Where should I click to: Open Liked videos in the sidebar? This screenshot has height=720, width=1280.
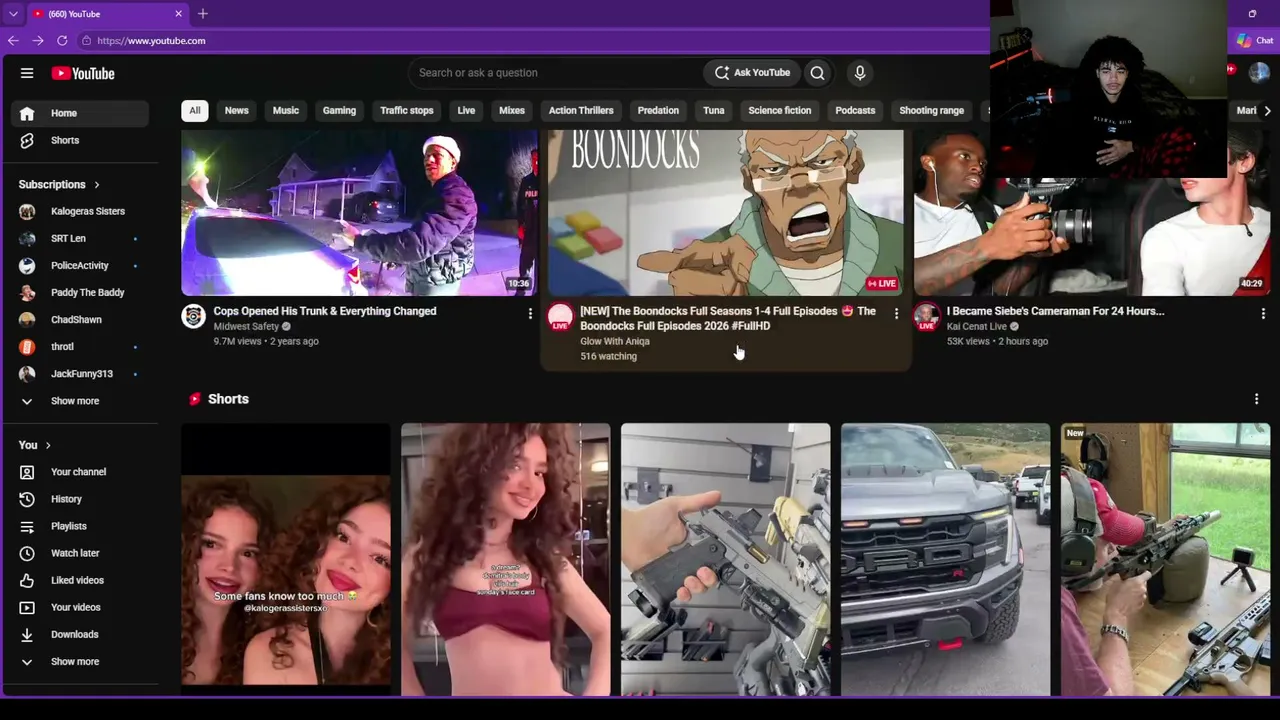click(80, 580)
